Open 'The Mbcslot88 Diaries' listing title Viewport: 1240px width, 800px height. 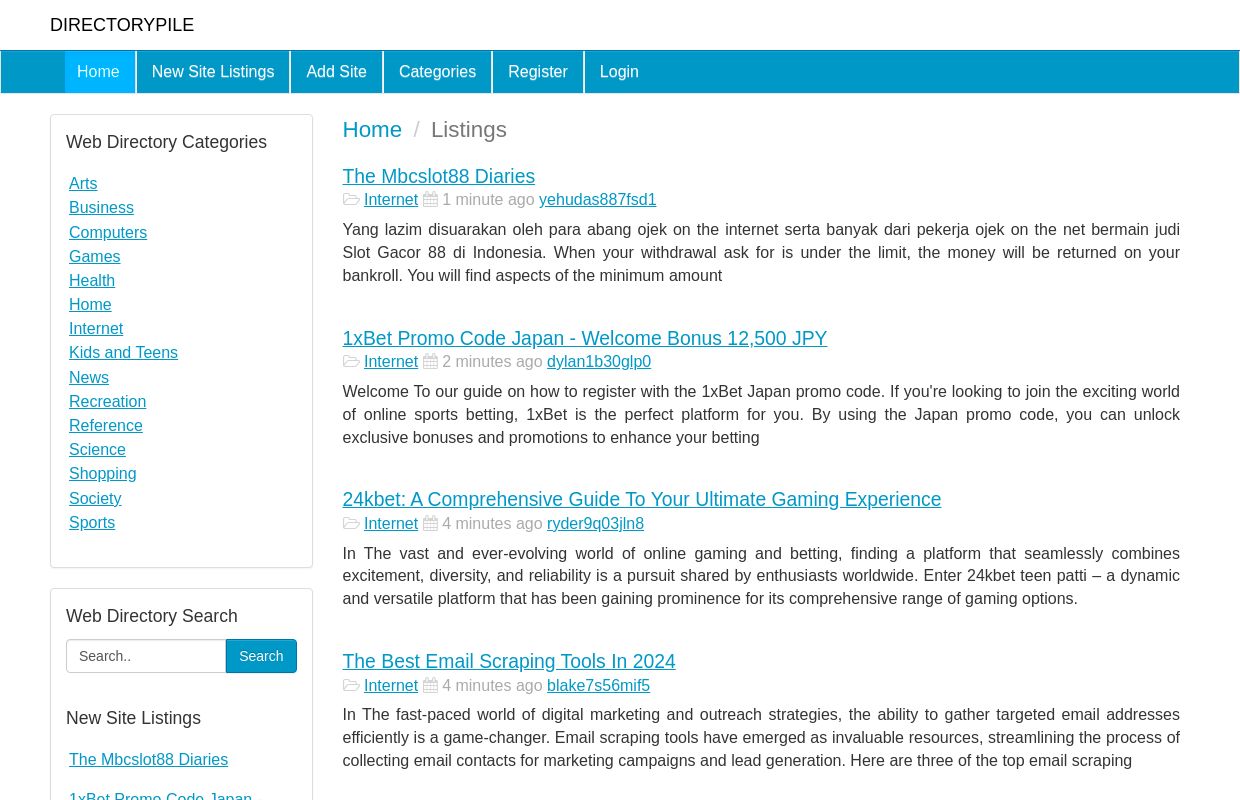pos(439,176)
